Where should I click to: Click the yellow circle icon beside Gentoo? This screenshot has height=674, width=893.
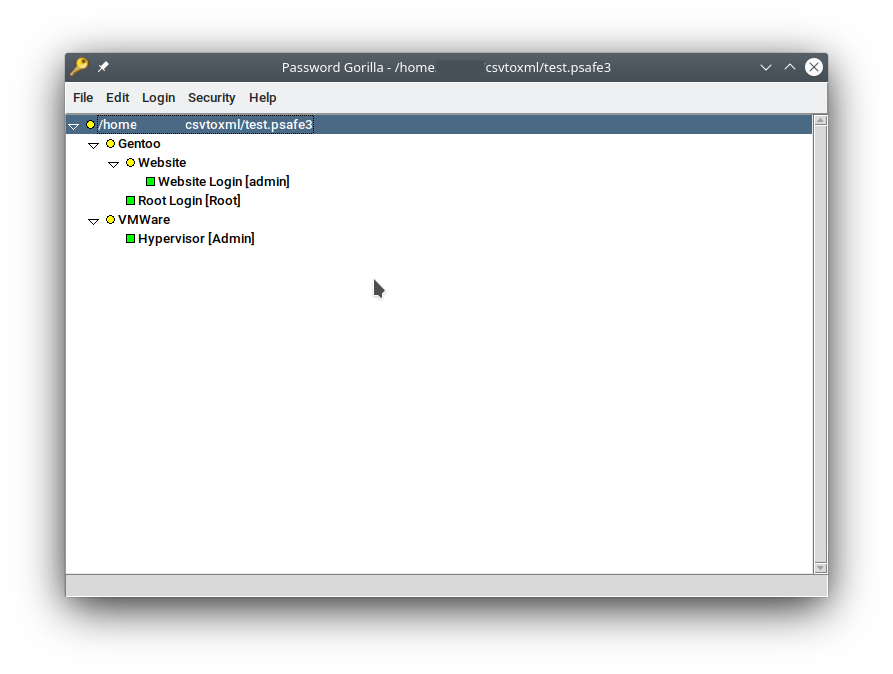110,144
